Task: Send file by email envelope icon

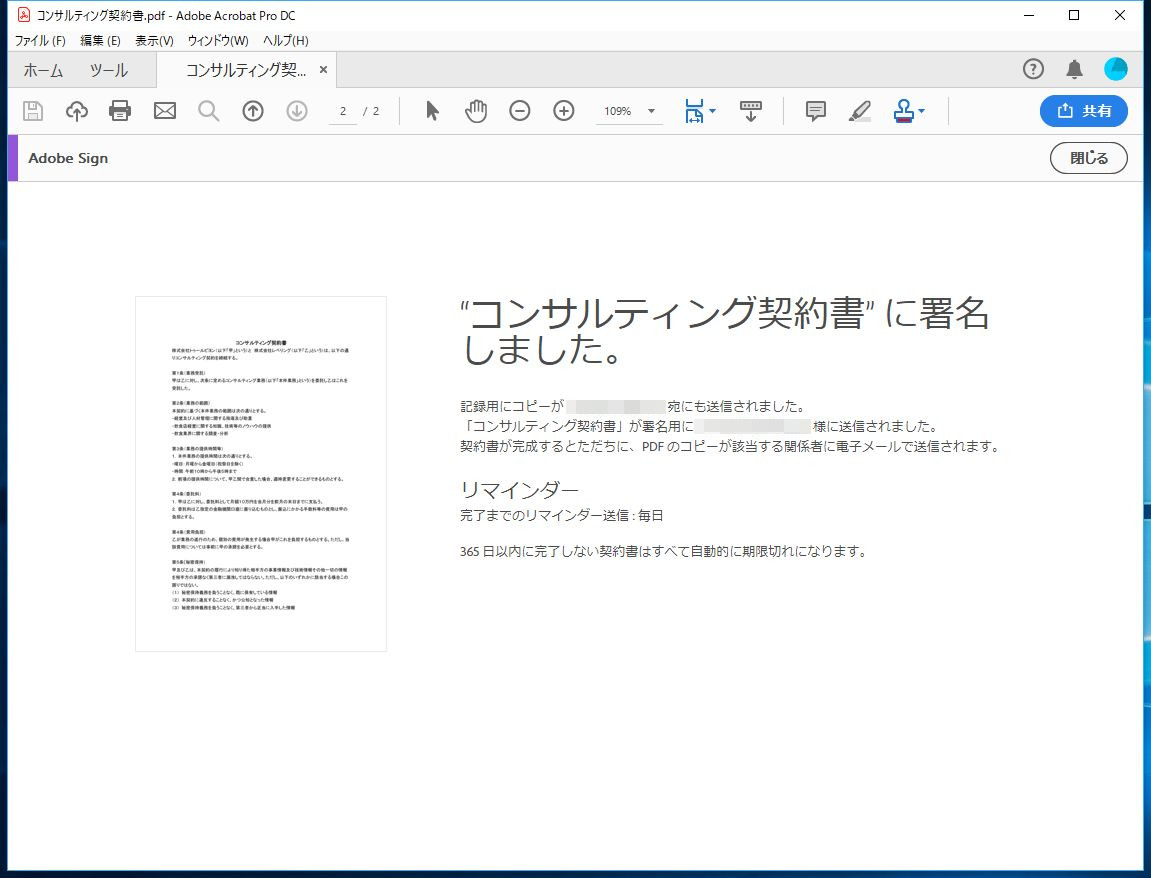Action: [x=165, y=111]
